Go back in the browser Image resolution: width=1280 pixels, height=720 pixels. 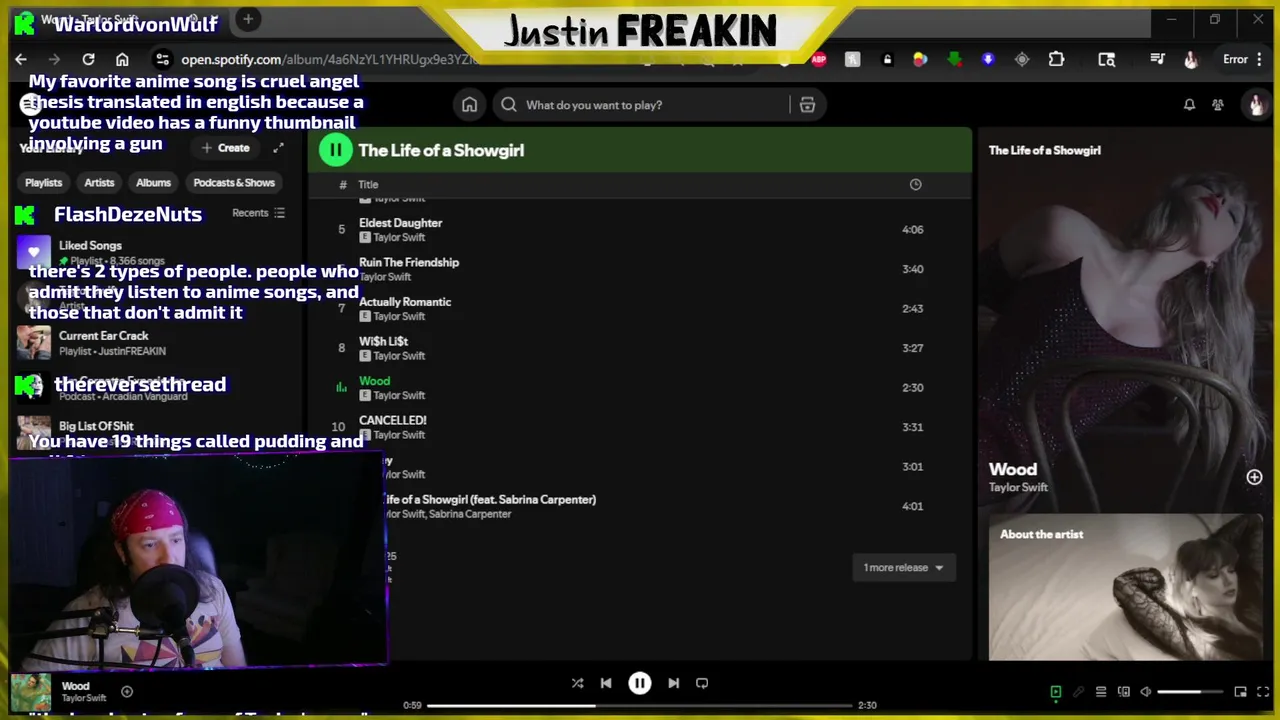[x=21, y=59]
